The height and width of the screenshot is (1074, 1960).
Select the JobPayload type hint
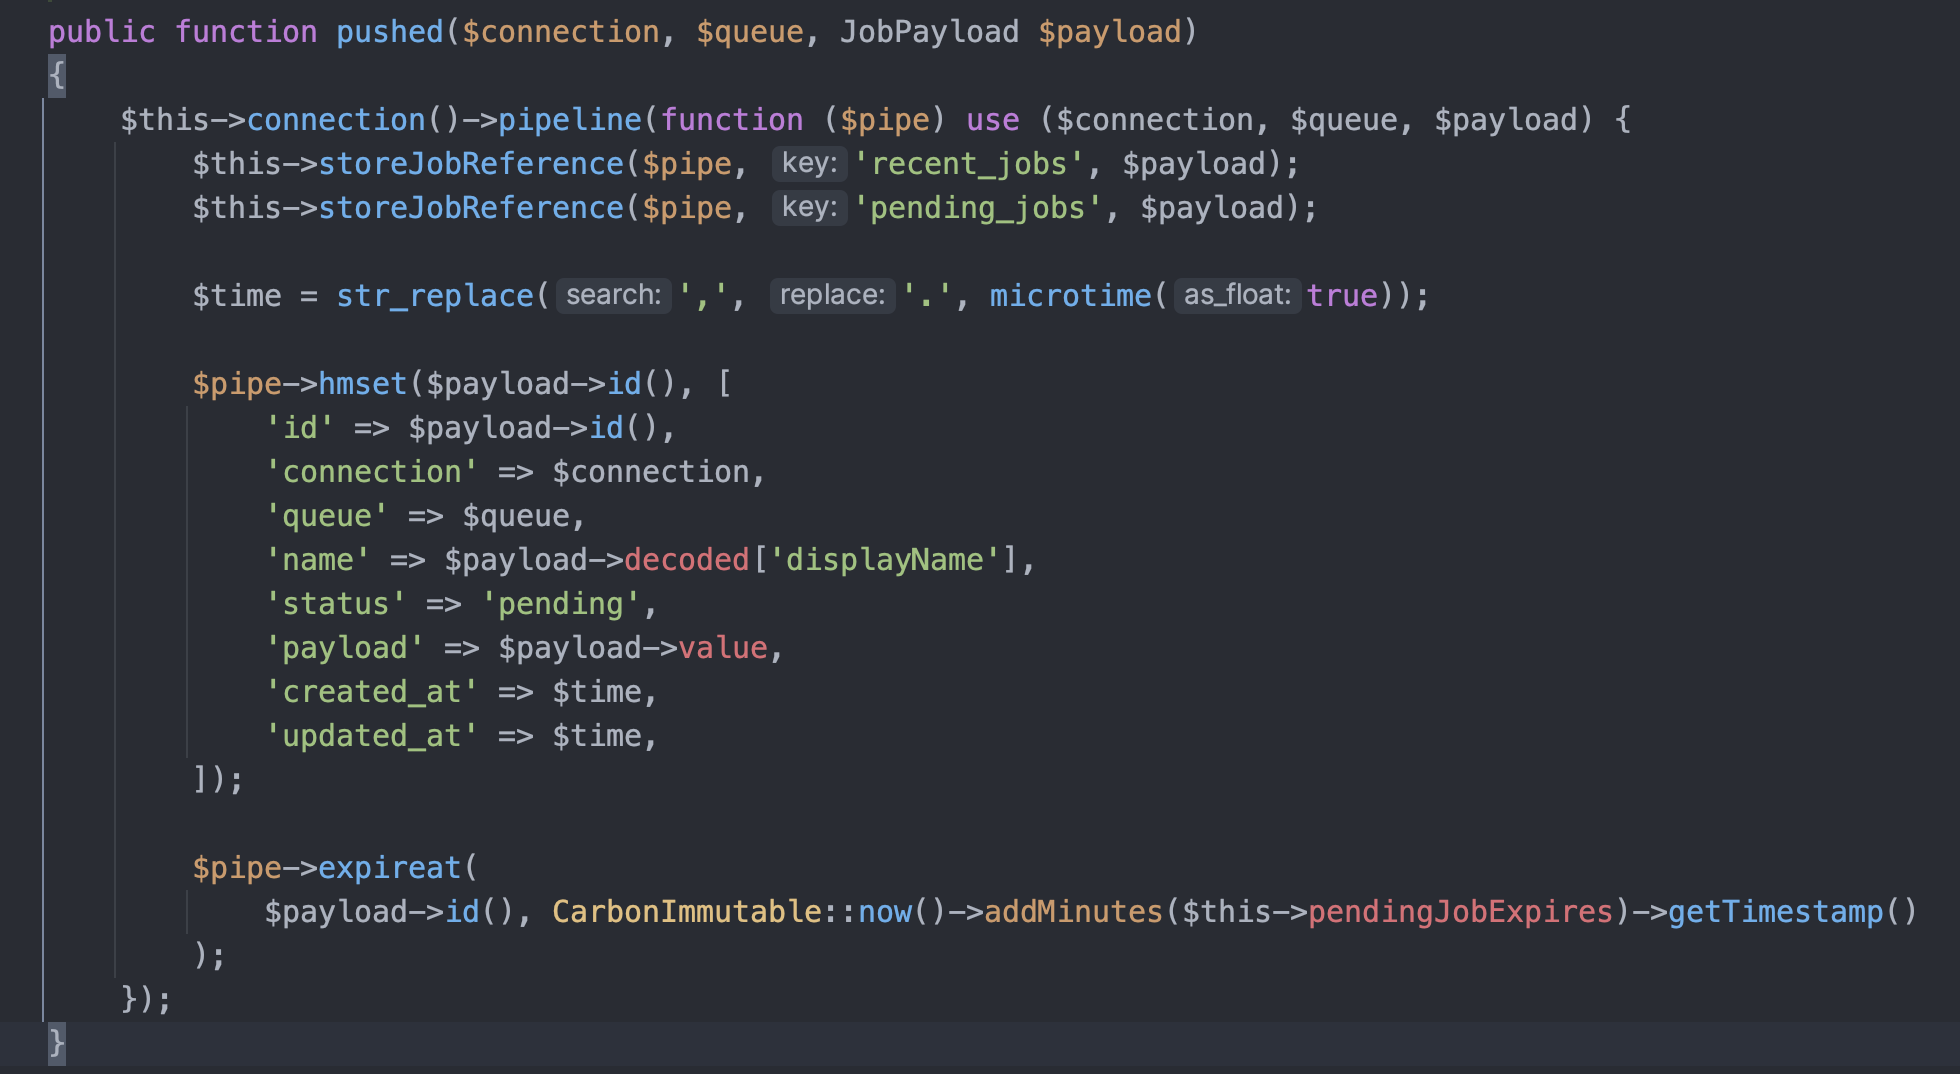[x=928, y=31]
